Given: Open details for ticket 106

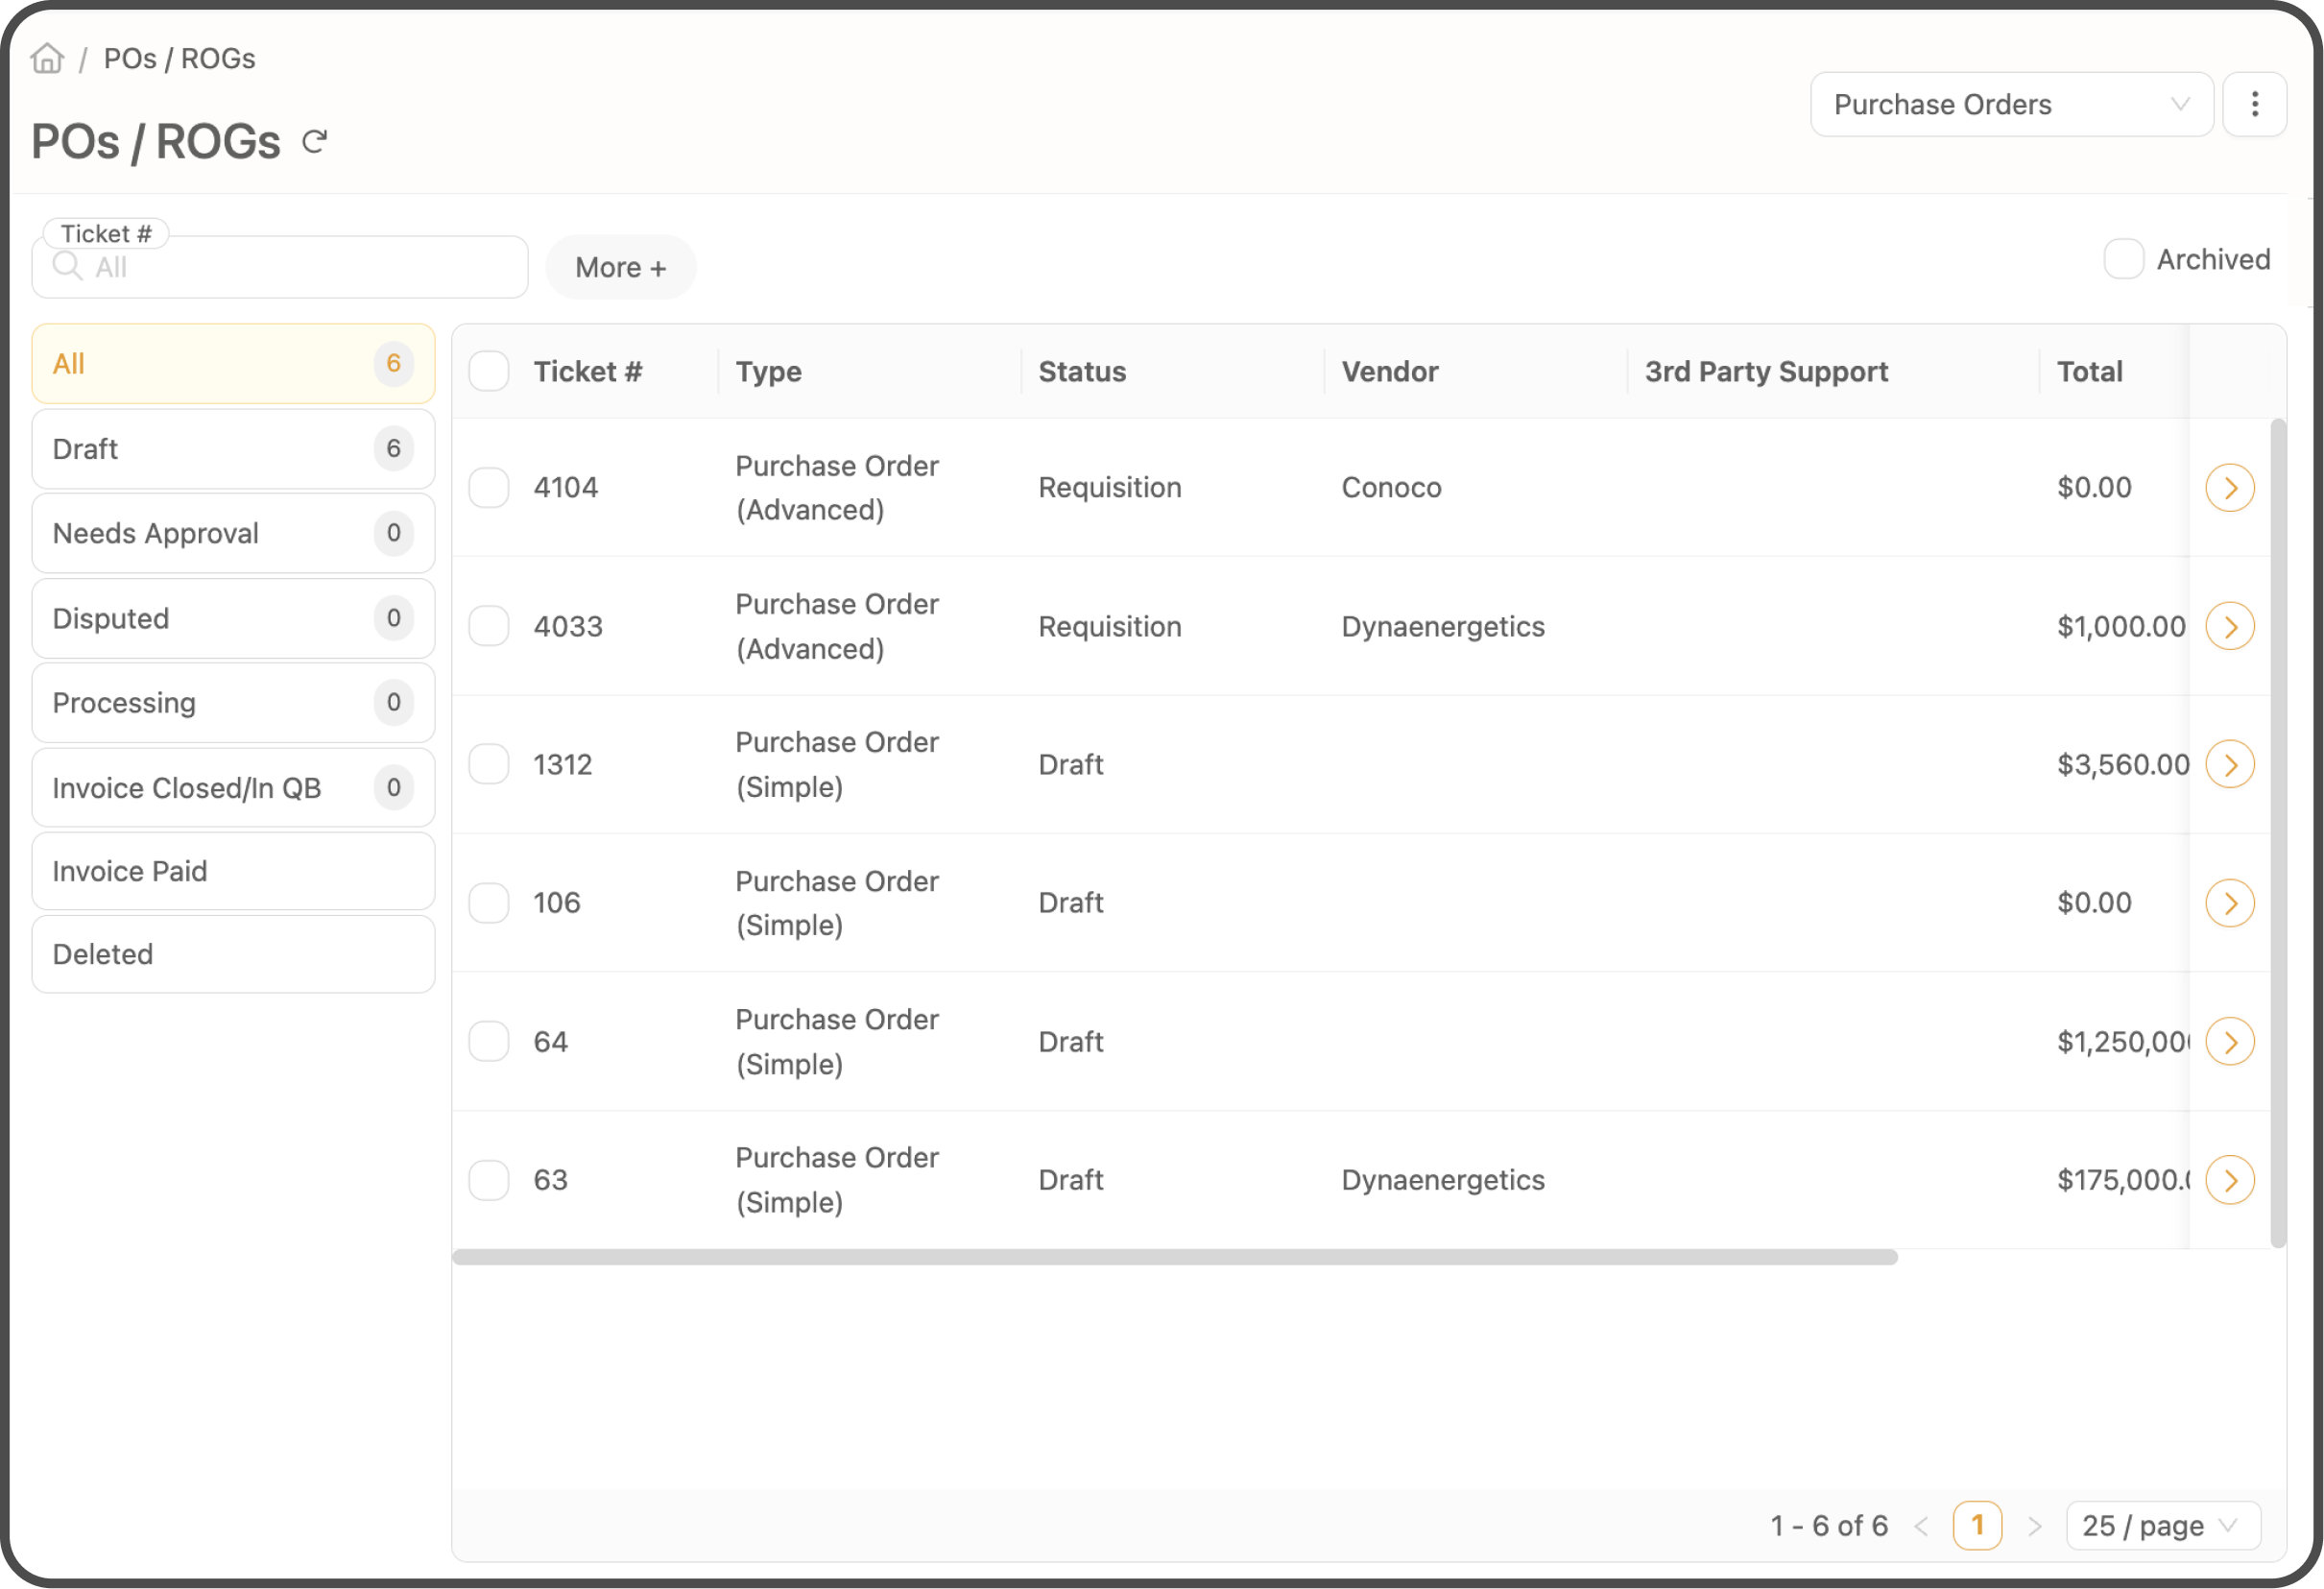Looking at the screenshot, I should [x=2230, y=902].
